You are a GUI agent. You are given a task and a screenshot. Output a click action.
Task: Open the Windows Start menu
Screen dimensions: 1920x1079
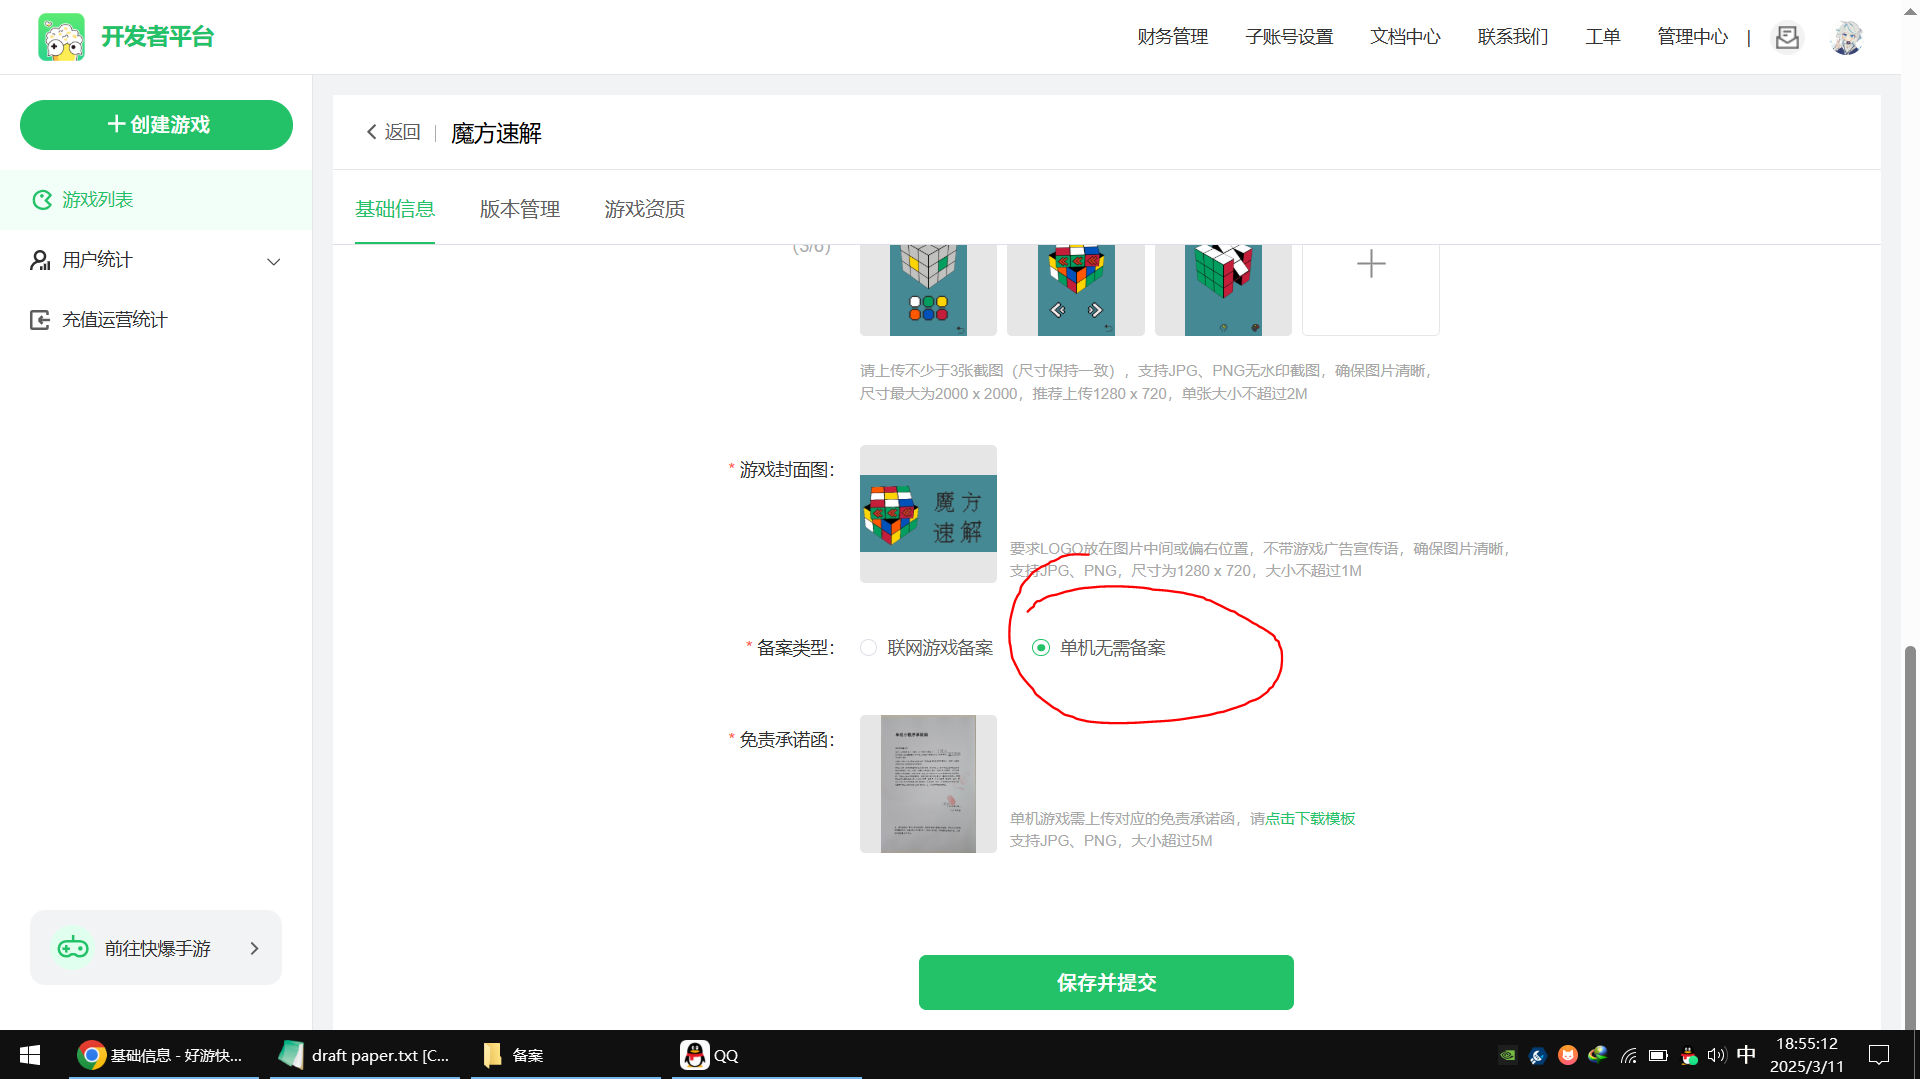30,1055
